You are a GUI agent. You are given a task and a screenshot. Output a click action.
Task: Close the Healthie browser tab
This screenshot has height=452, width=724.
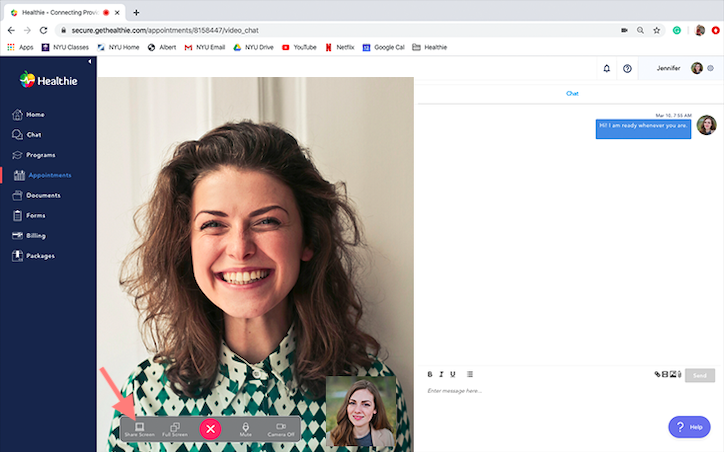pos(117,12)
